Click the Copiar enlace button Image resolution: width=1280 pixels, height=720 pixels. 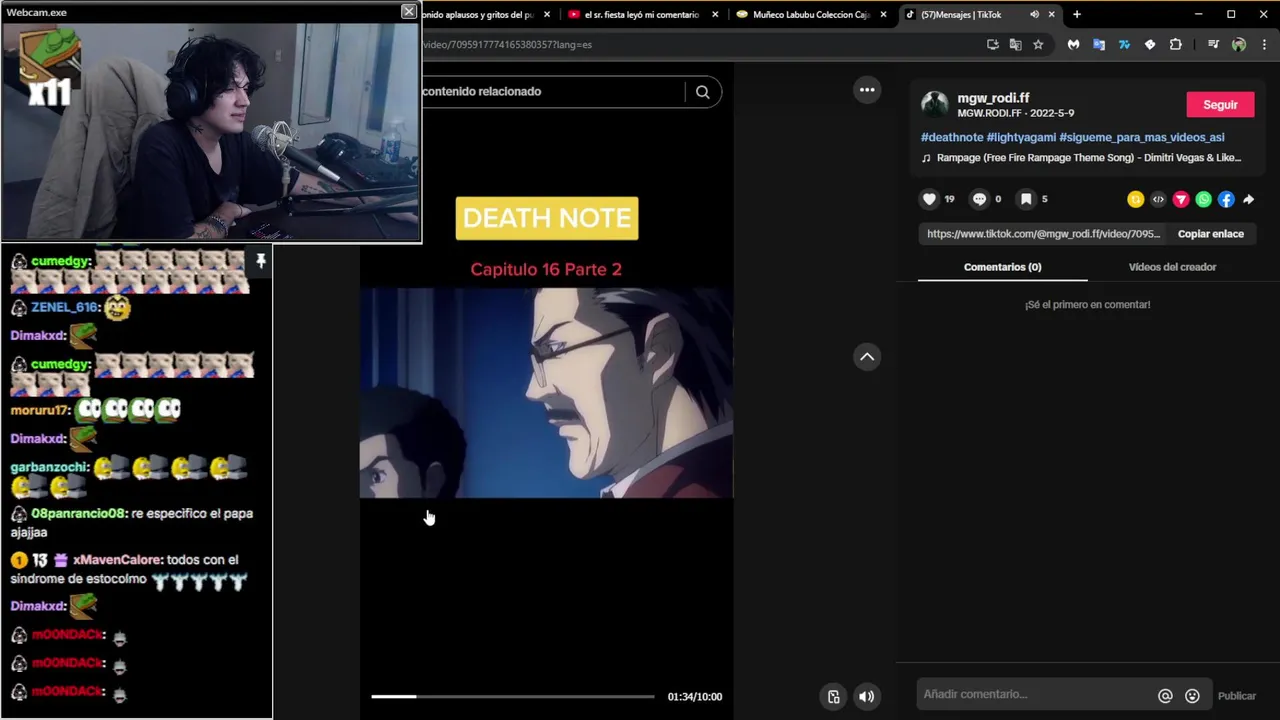(x=1210, y=234)
